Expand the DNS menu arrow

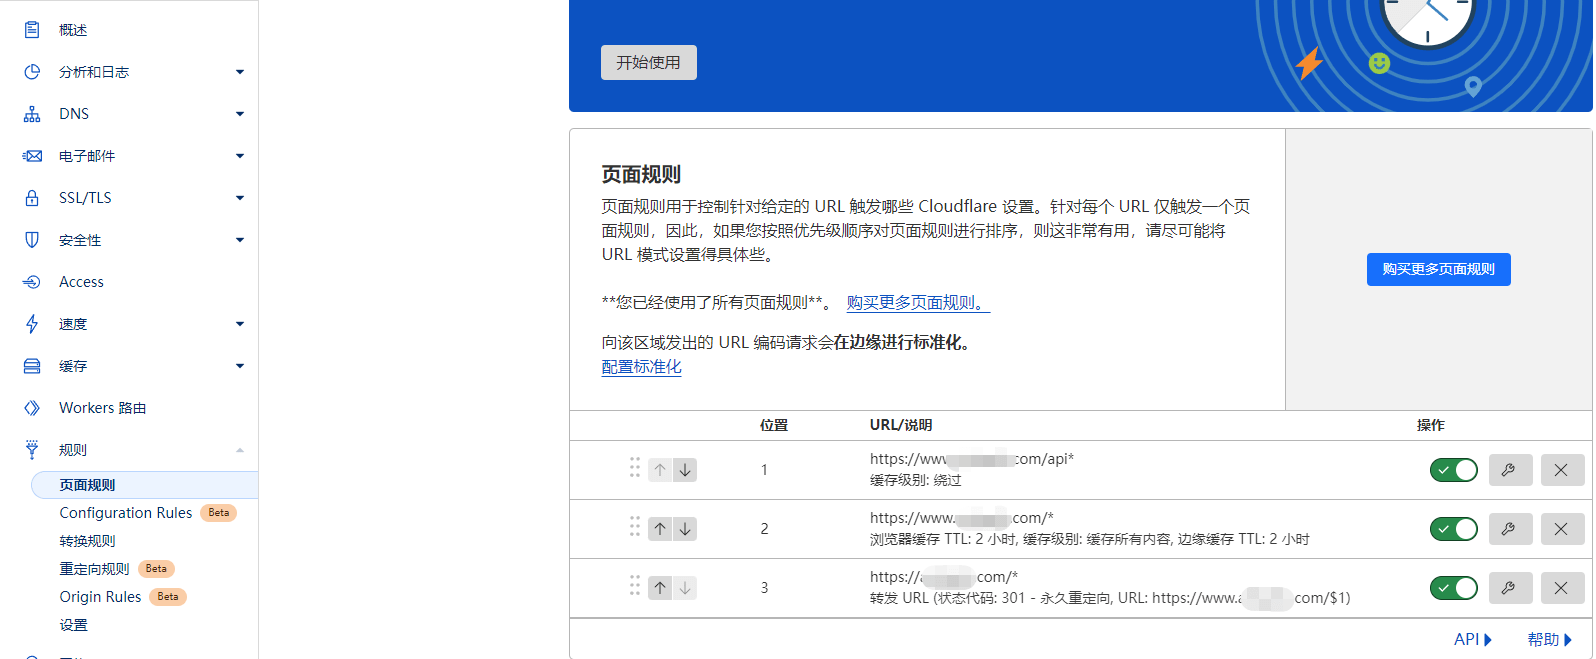pyautogui.click(x=240, y=114)
